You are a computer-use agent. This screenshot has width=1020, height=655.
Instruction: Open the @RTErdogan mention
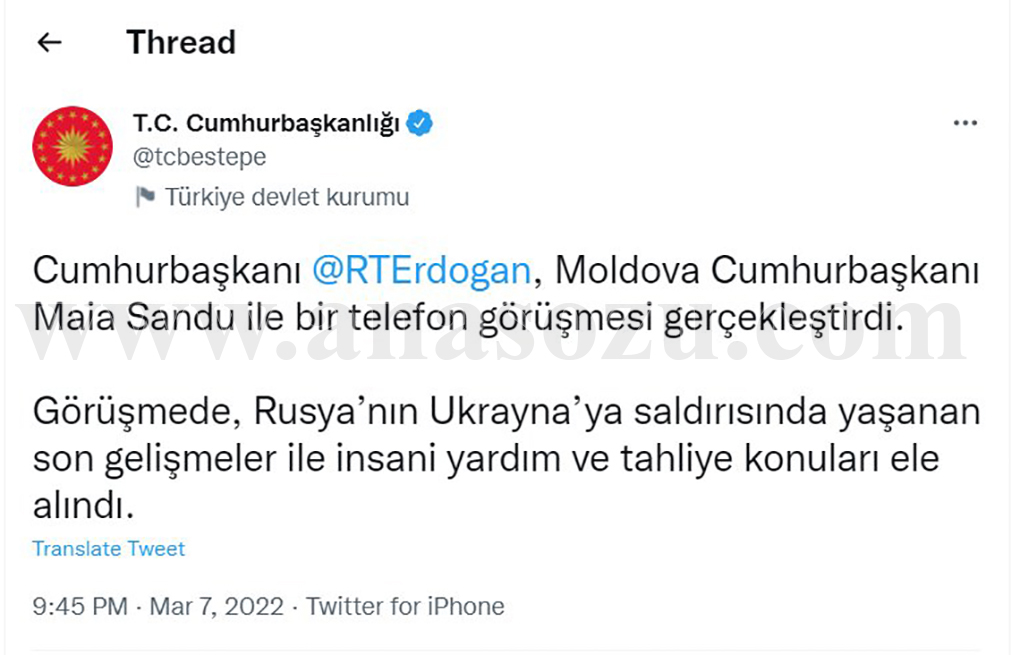pyautogui.click(x=421, y=270)
